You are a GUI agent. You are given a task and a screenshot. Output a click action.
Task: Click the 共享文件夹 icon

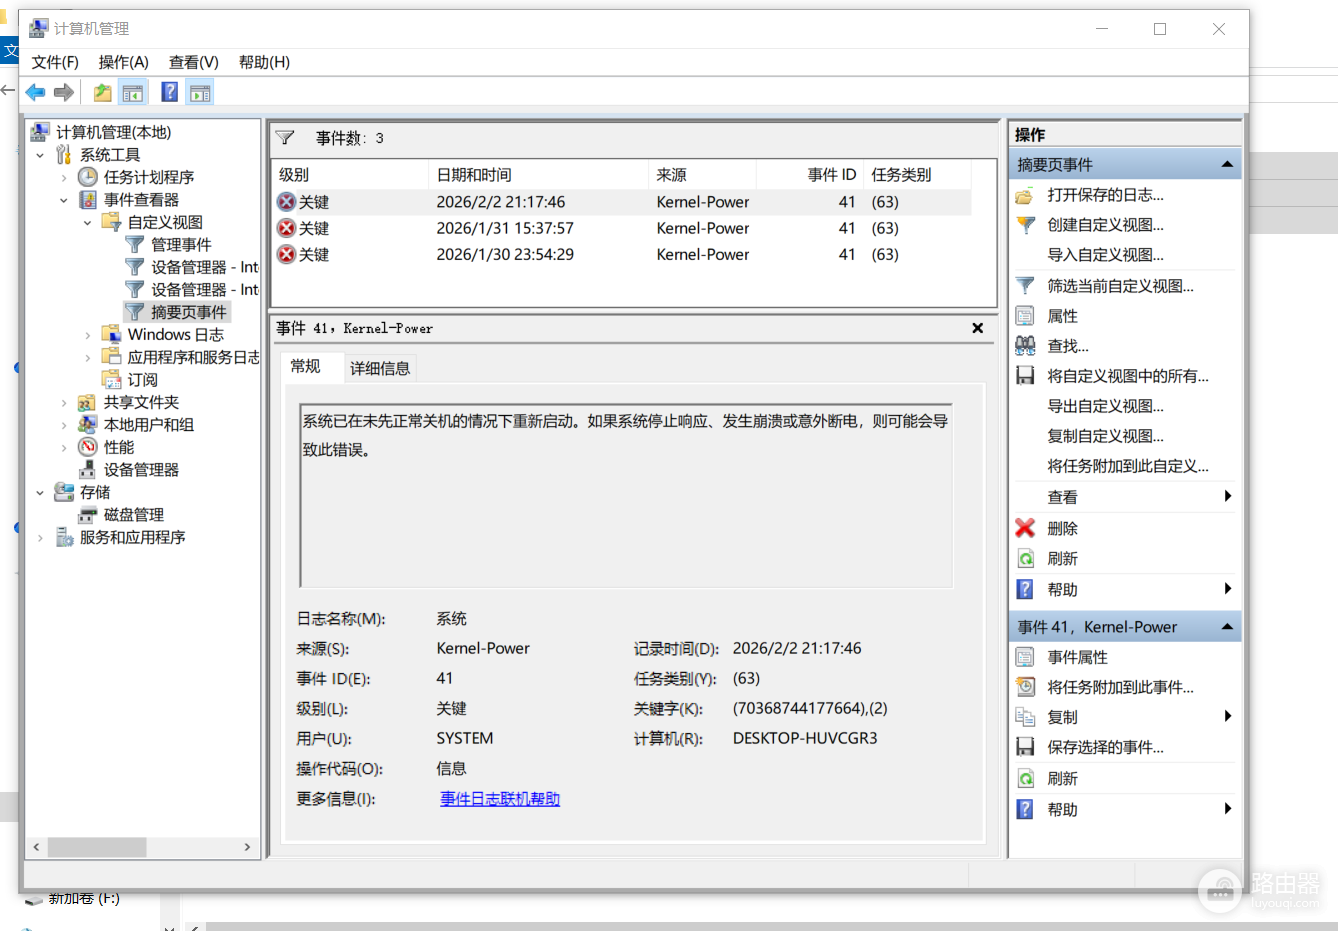pos(88,402)
